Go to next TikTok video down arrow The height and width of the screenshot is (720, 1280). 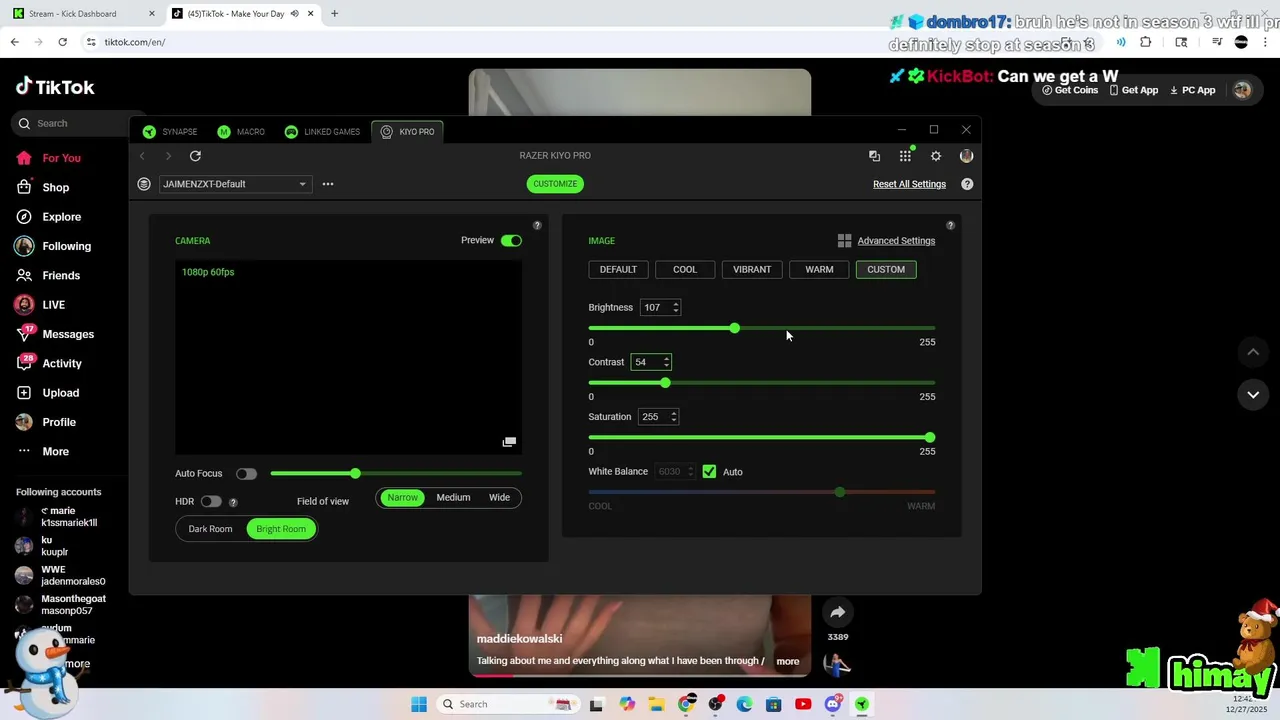1253,395
